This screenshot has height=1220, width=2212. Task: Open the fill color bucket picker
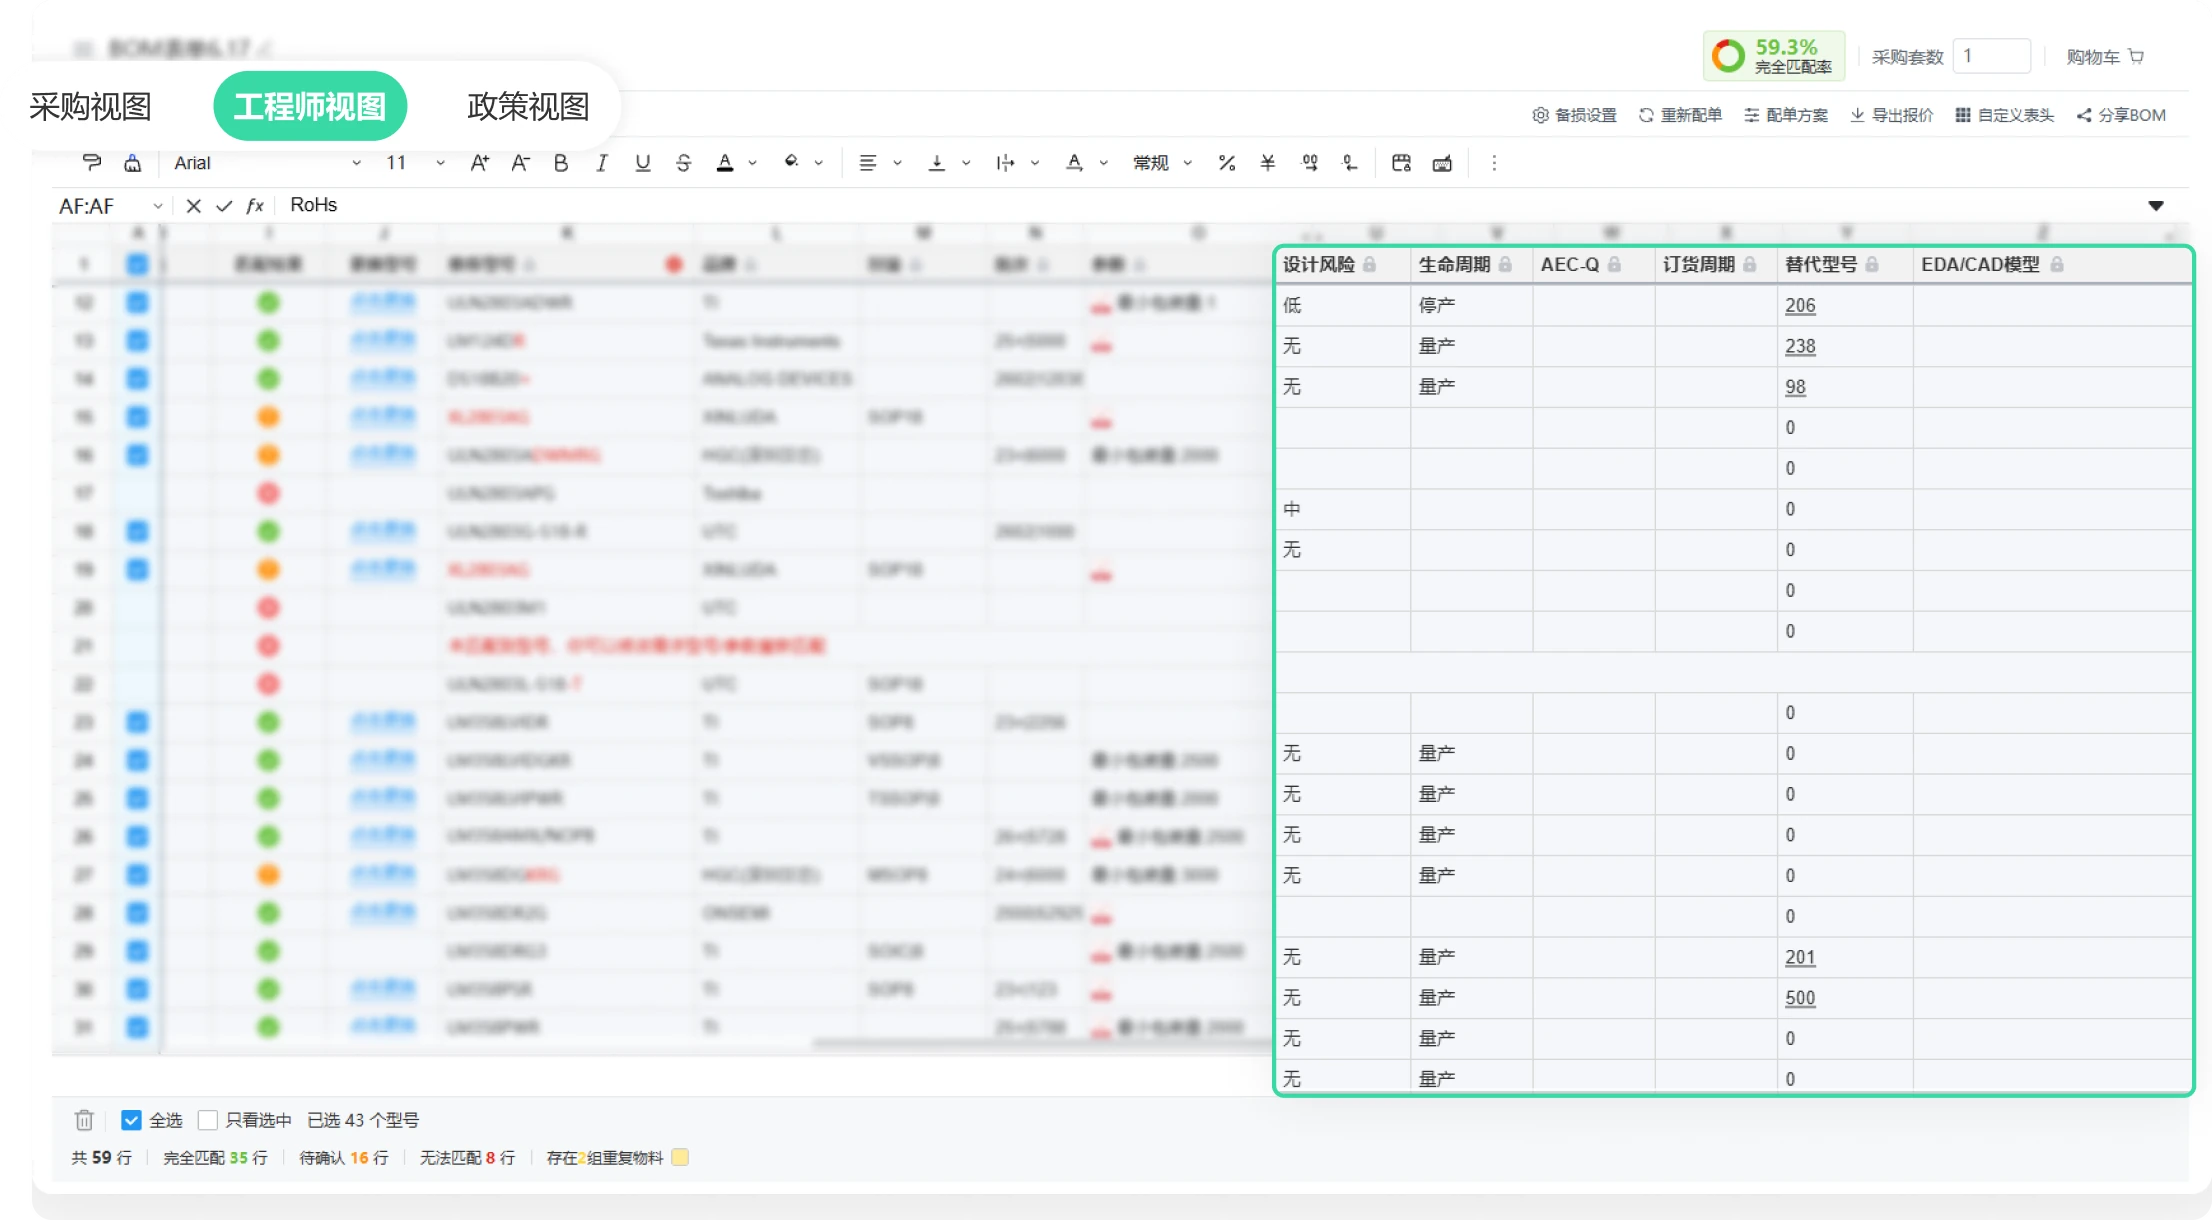pos(791,161)
